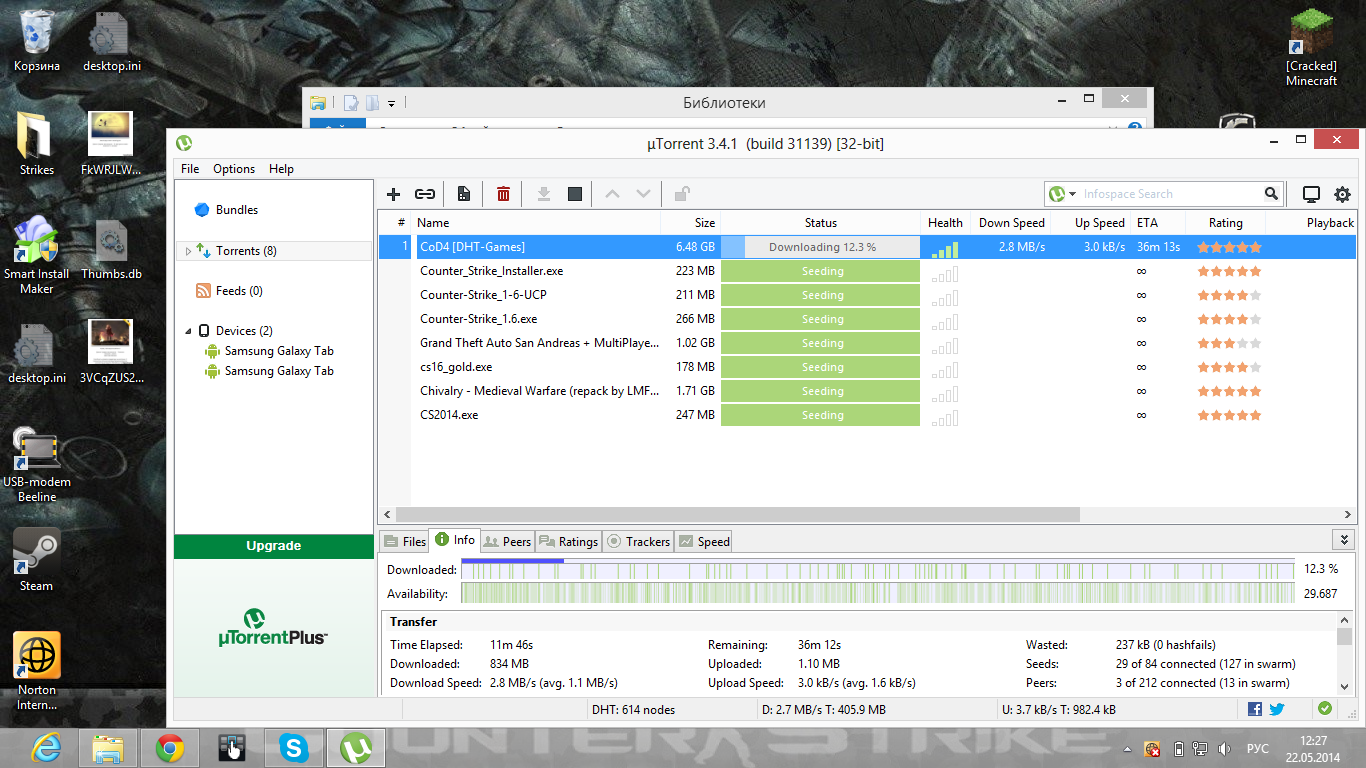Switch to the Peers tab
Screen dimensions: 1366x768
click(507, 541)
